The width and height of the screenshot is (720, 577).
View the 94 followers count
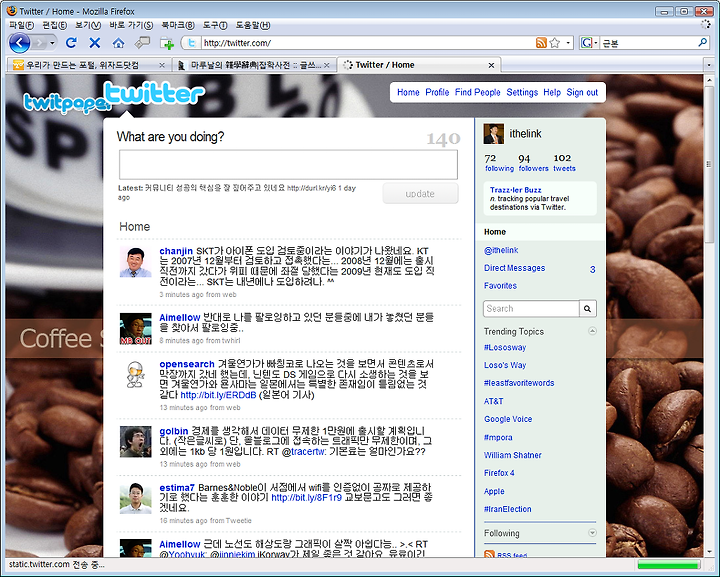click(533, 163)
